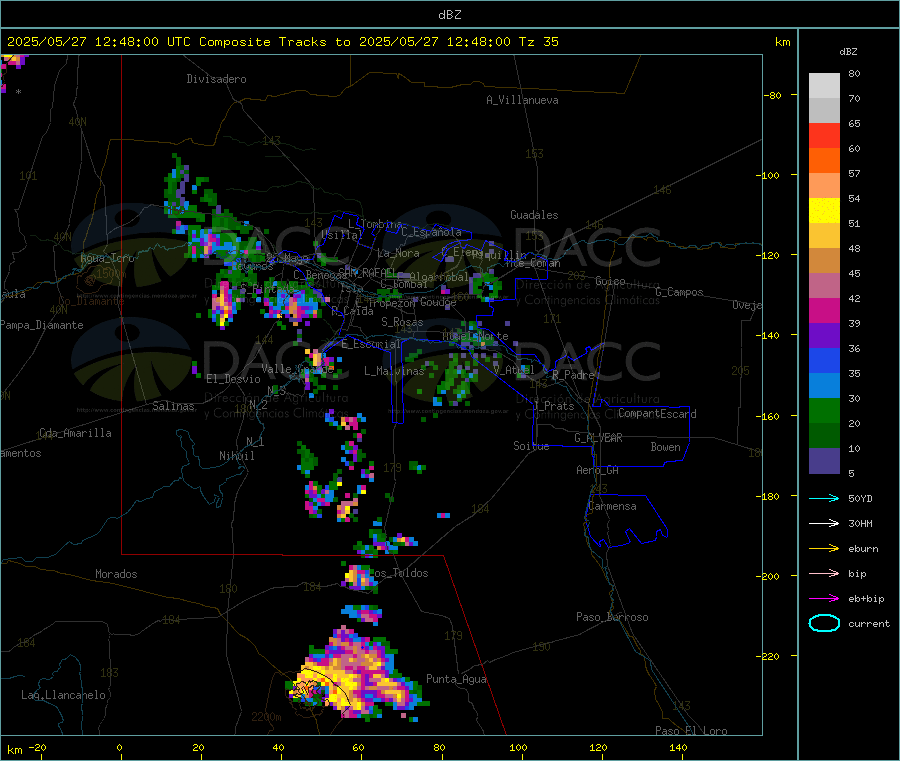Select the bright green 30 dBZ band

pos(824,410)
